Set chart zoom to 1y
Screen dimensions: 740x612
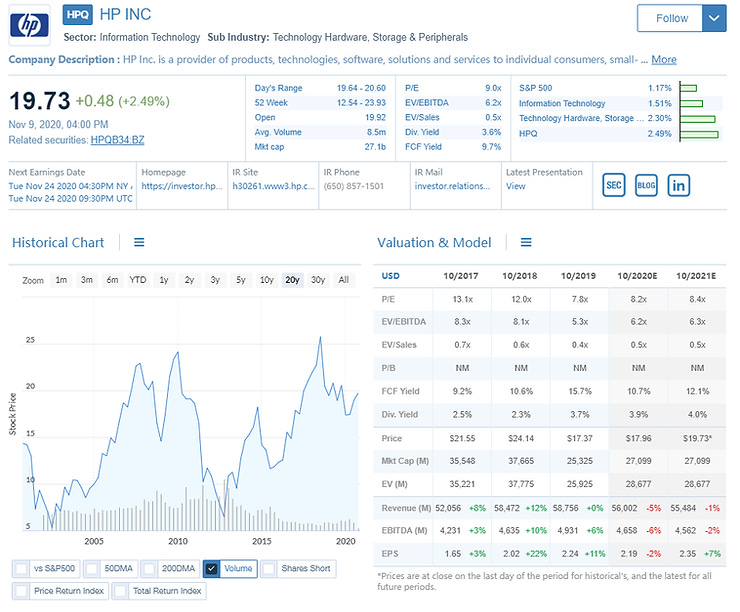point(164,280)
